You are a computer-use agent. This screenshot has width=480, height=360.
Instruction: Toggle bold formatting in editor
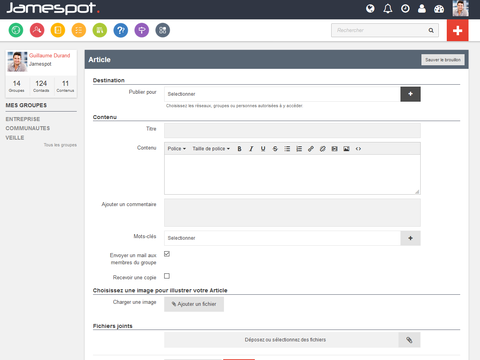coord(239,149)
